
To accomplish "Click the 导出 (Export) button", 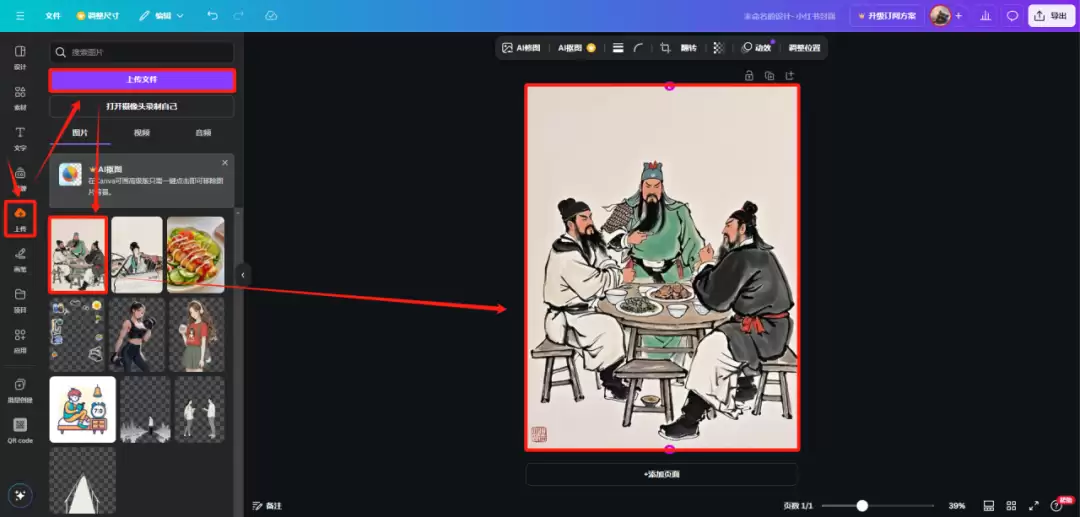I will [1051, 16].
